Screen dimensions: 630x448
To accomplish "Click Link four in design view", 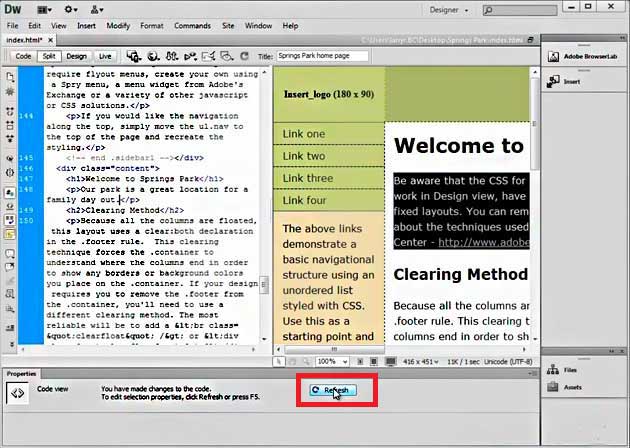I will (x=304, y=200).
